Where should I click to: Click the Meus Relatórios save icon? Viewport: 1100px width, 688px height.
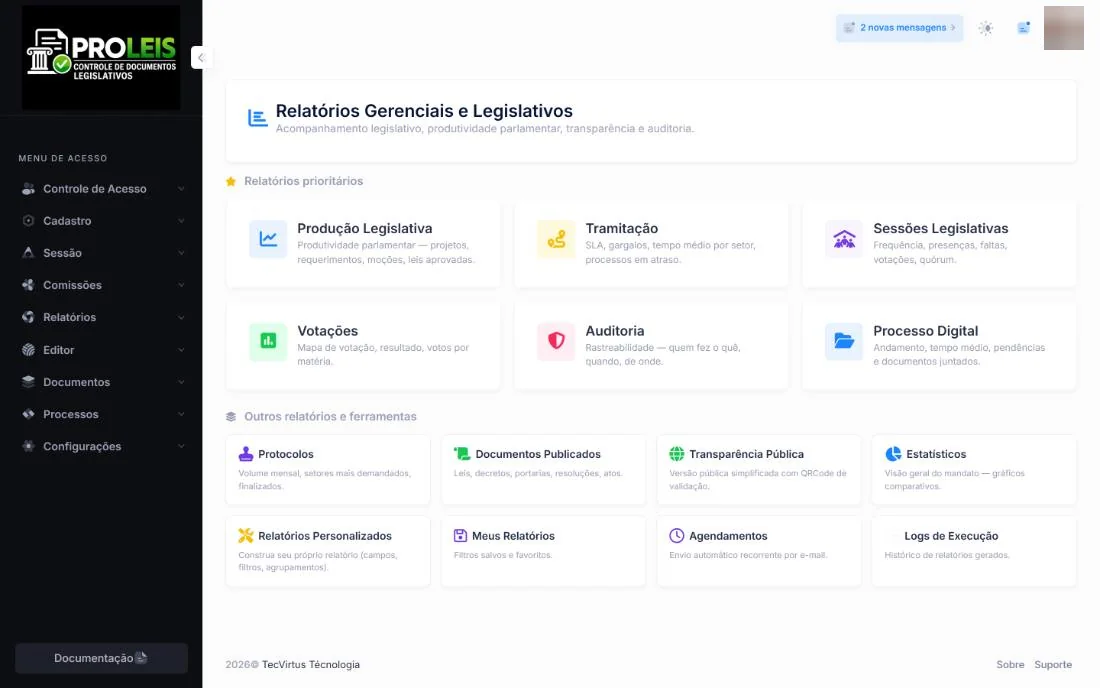tap(460, 536)
